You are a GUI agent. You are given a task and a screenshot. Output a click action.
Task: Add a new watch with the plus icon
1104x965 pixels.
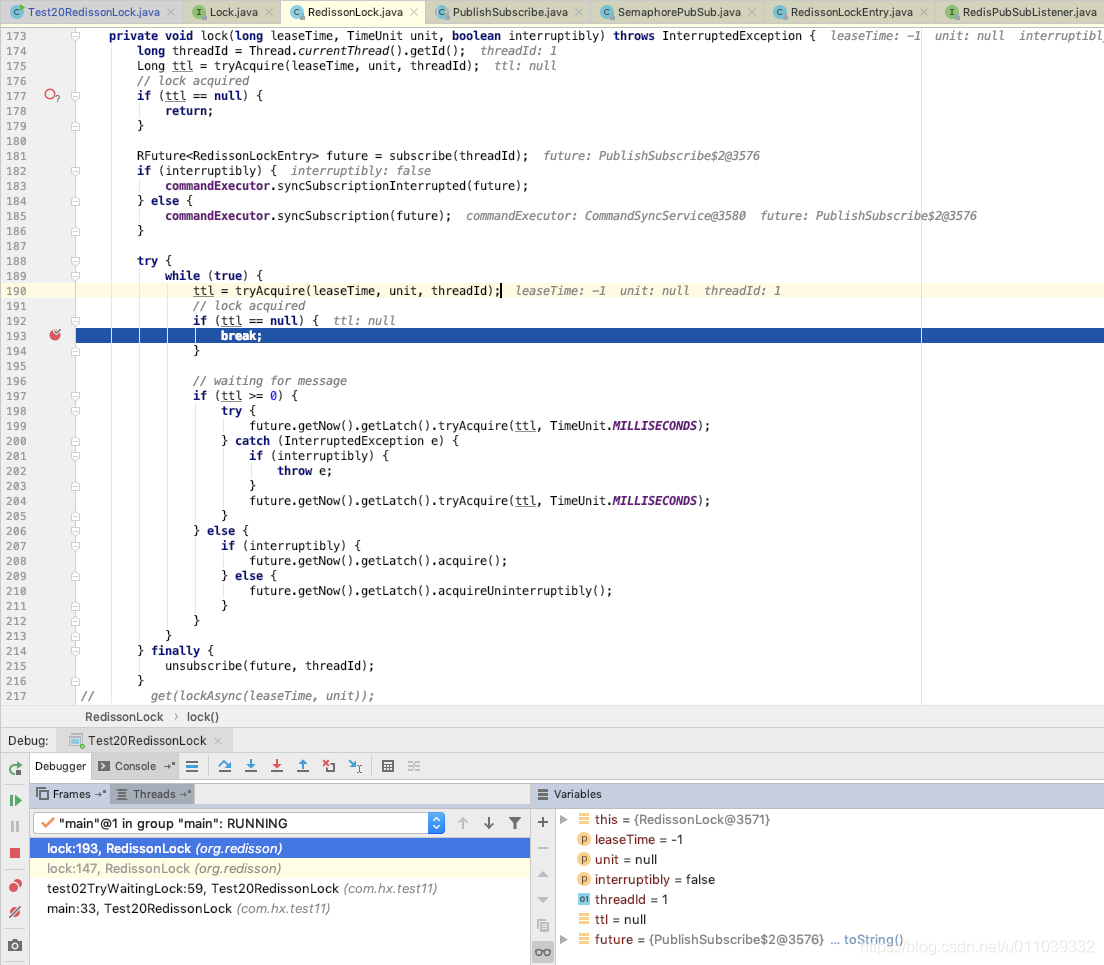pyautogui.click(x=543, y=822)
